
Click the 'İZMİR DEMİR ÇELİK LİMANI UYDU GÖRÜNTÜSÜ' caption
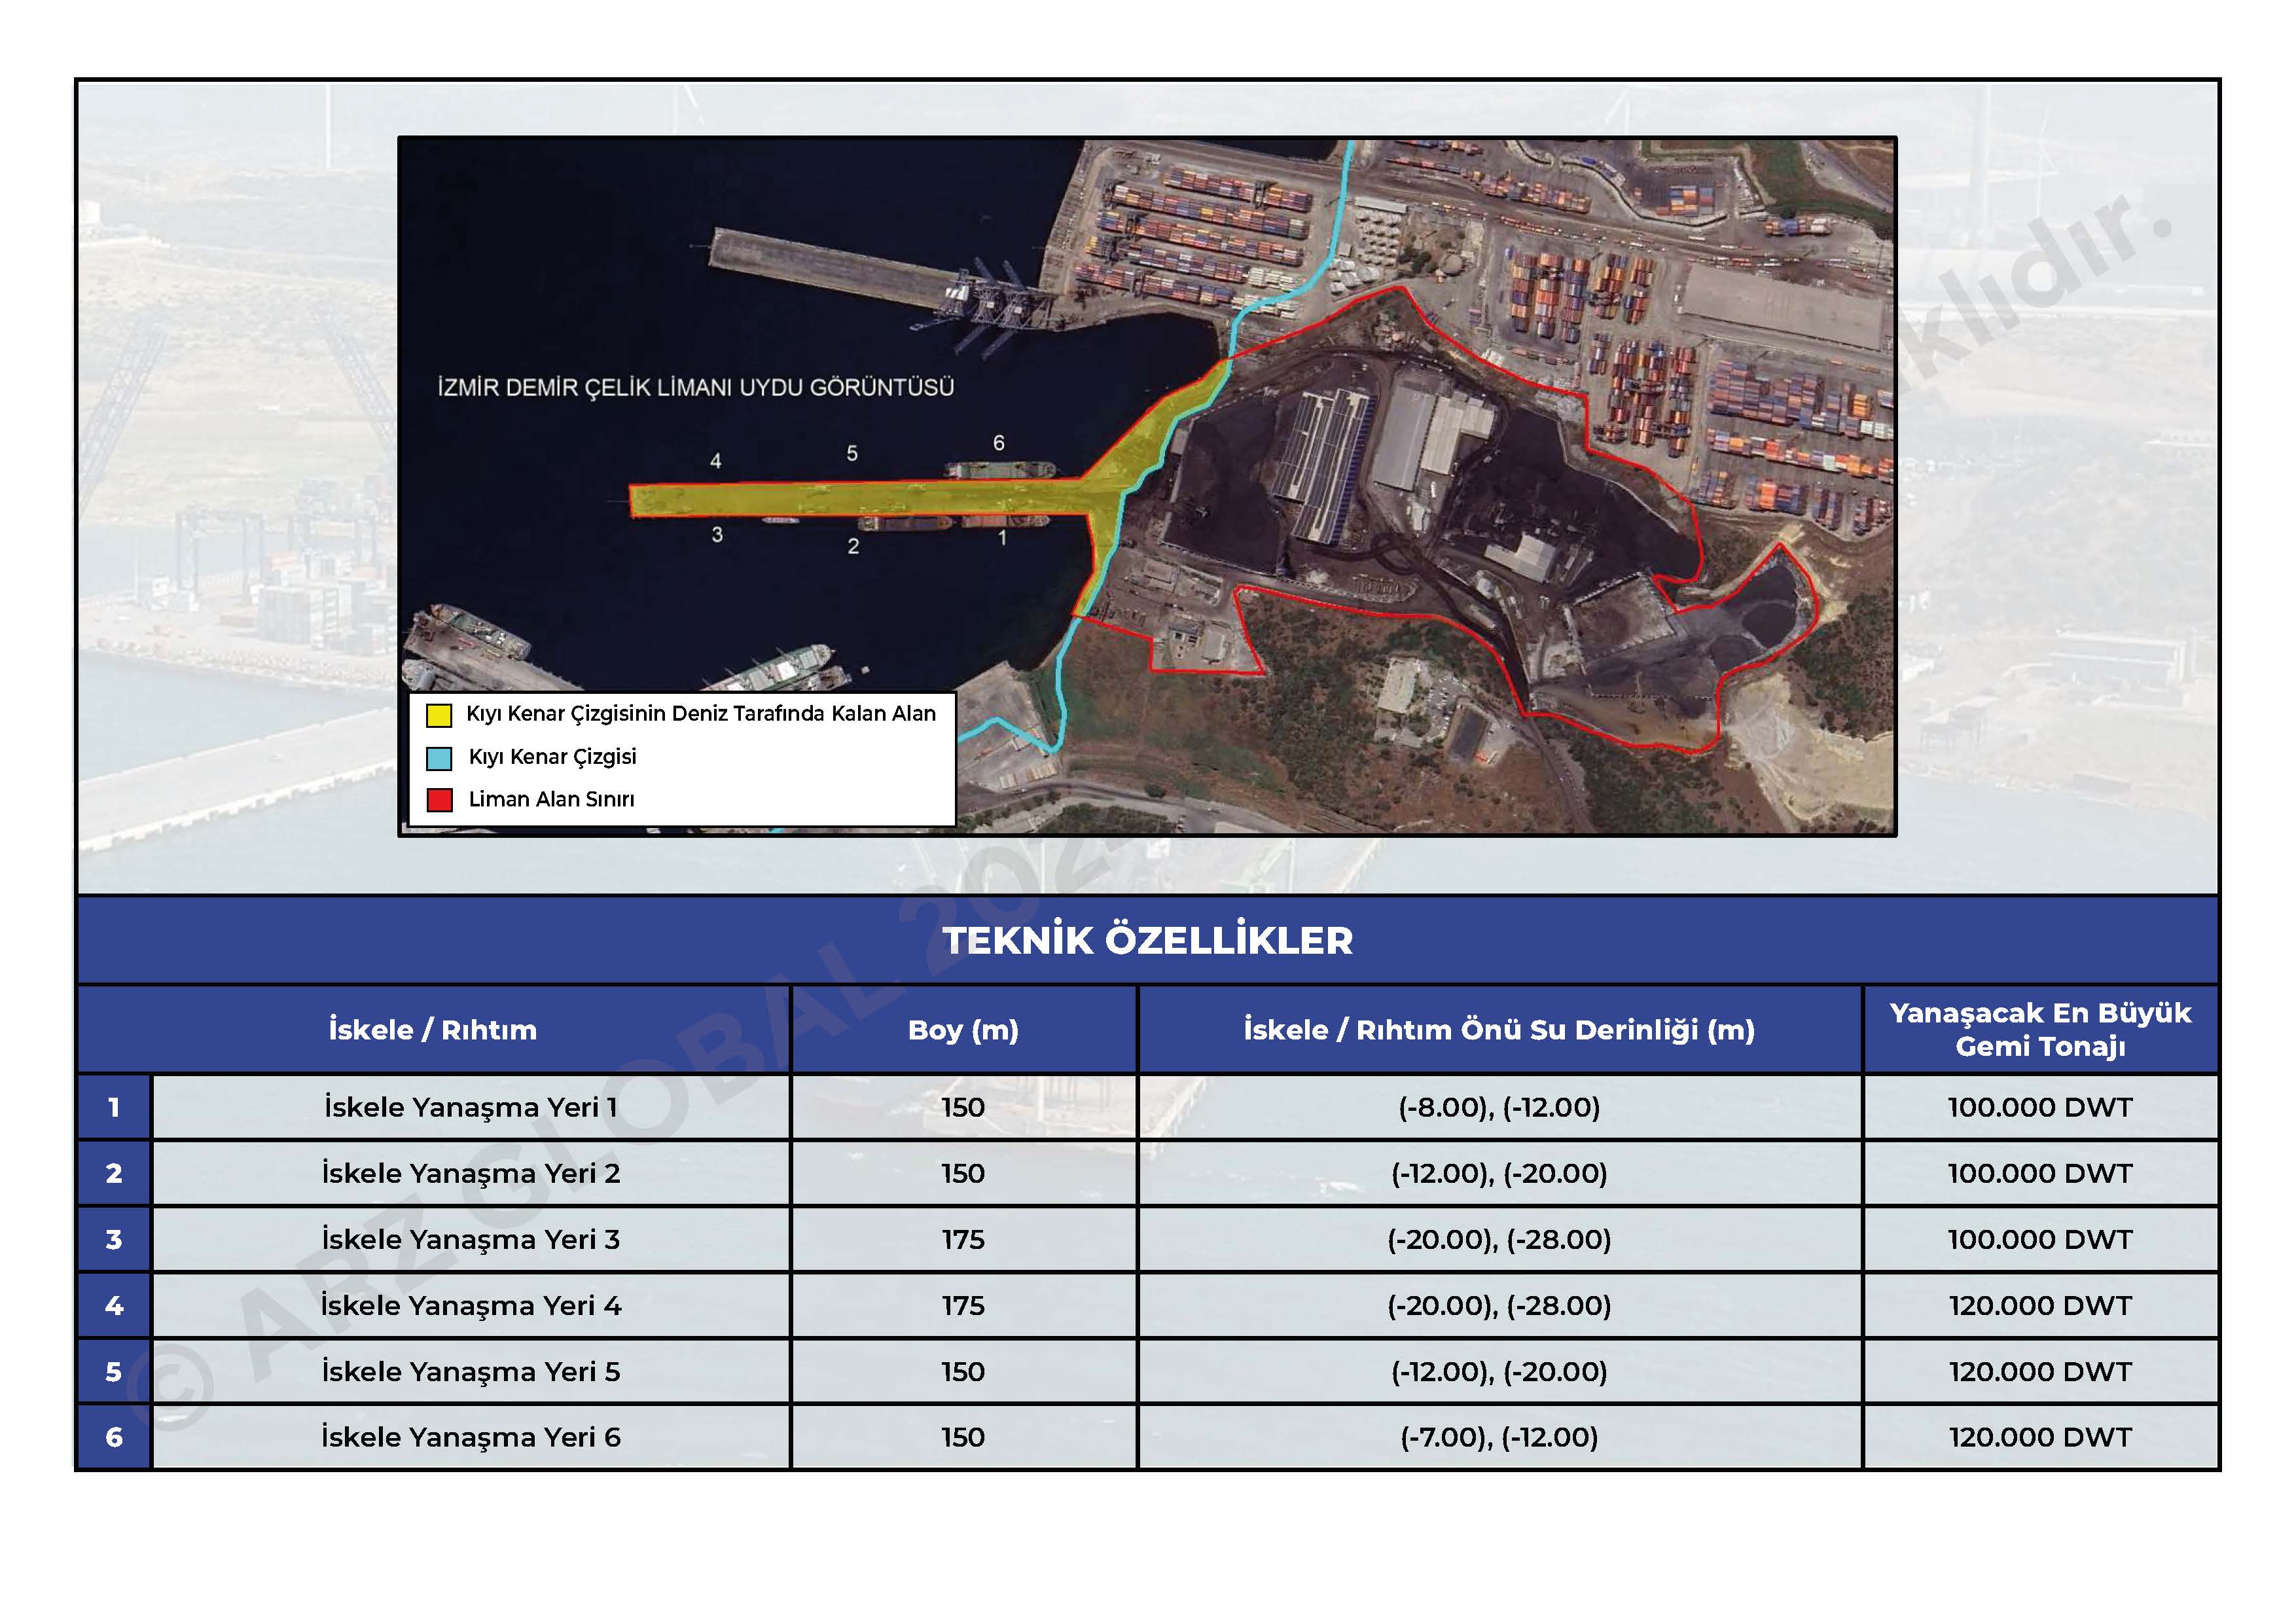pyautogui.click(x=696, y=388)
